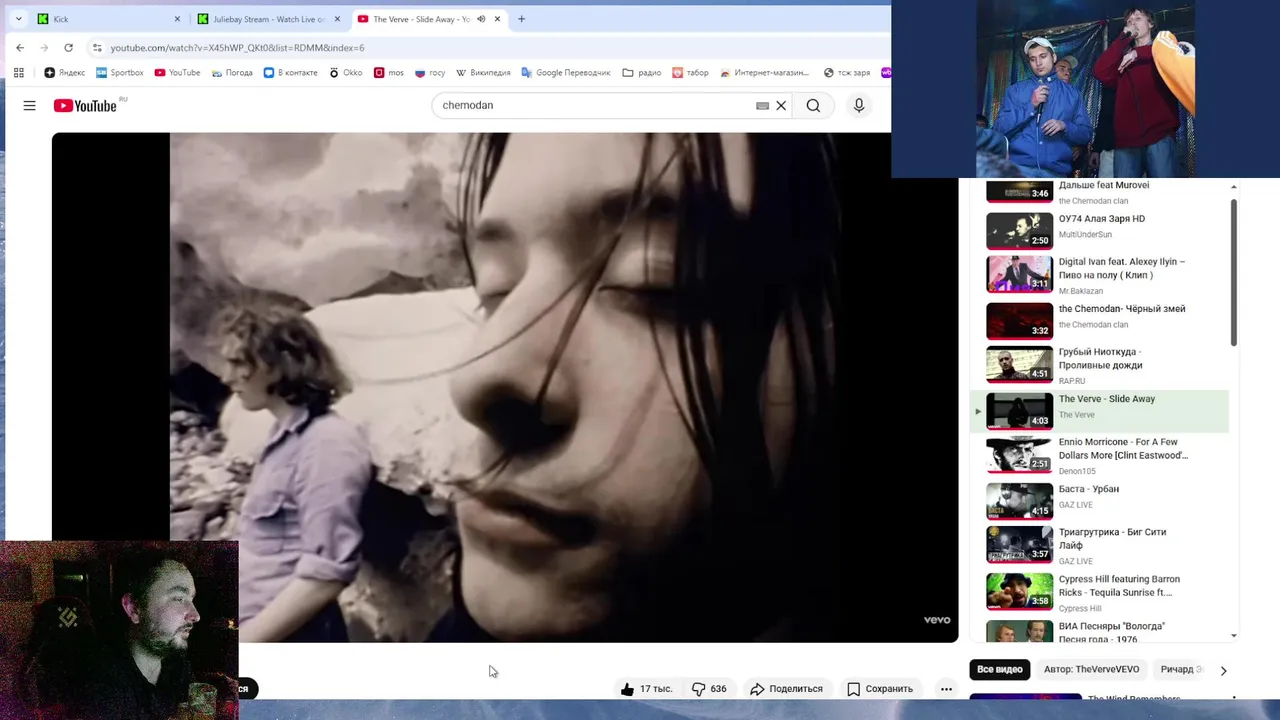Open Википедия bookmark
1280x720 pixels.
coord(483,72)
